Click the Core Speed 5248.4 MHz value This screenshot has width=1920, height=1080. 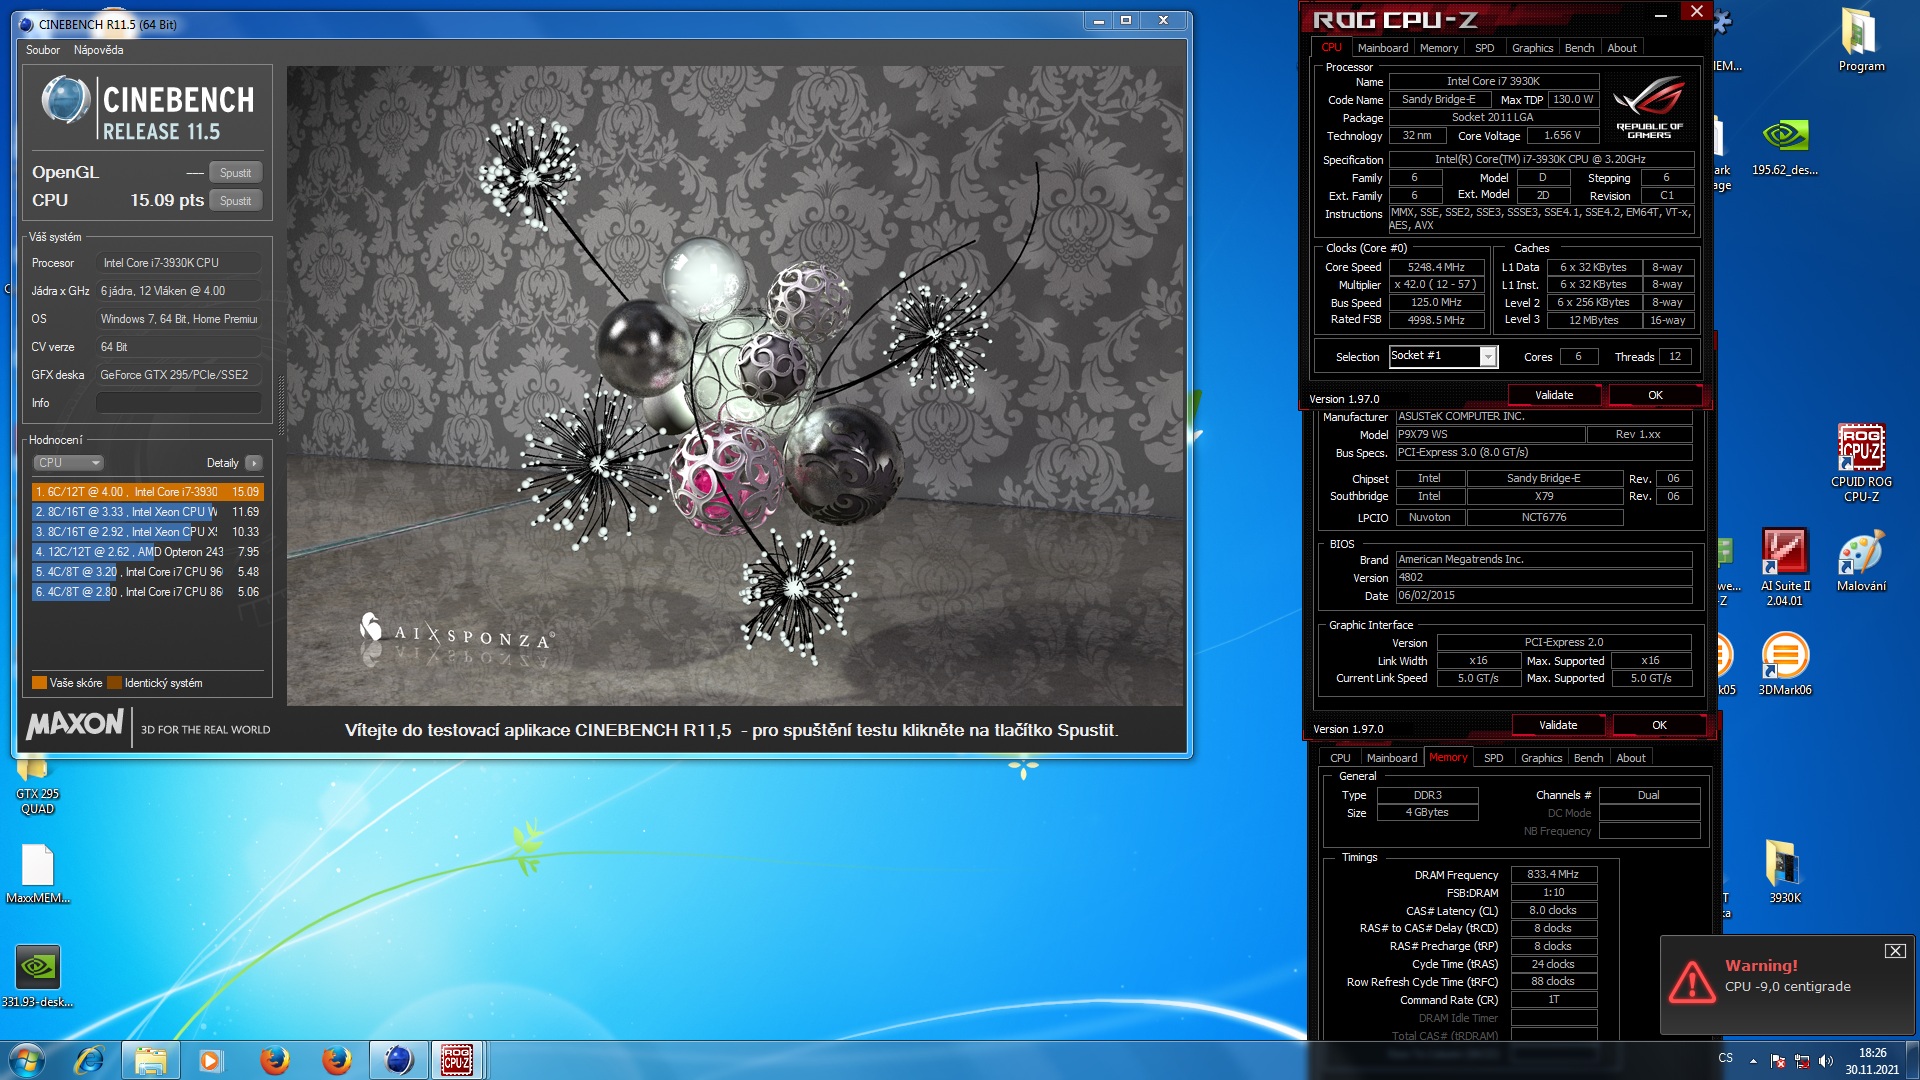pos(1436,267)
